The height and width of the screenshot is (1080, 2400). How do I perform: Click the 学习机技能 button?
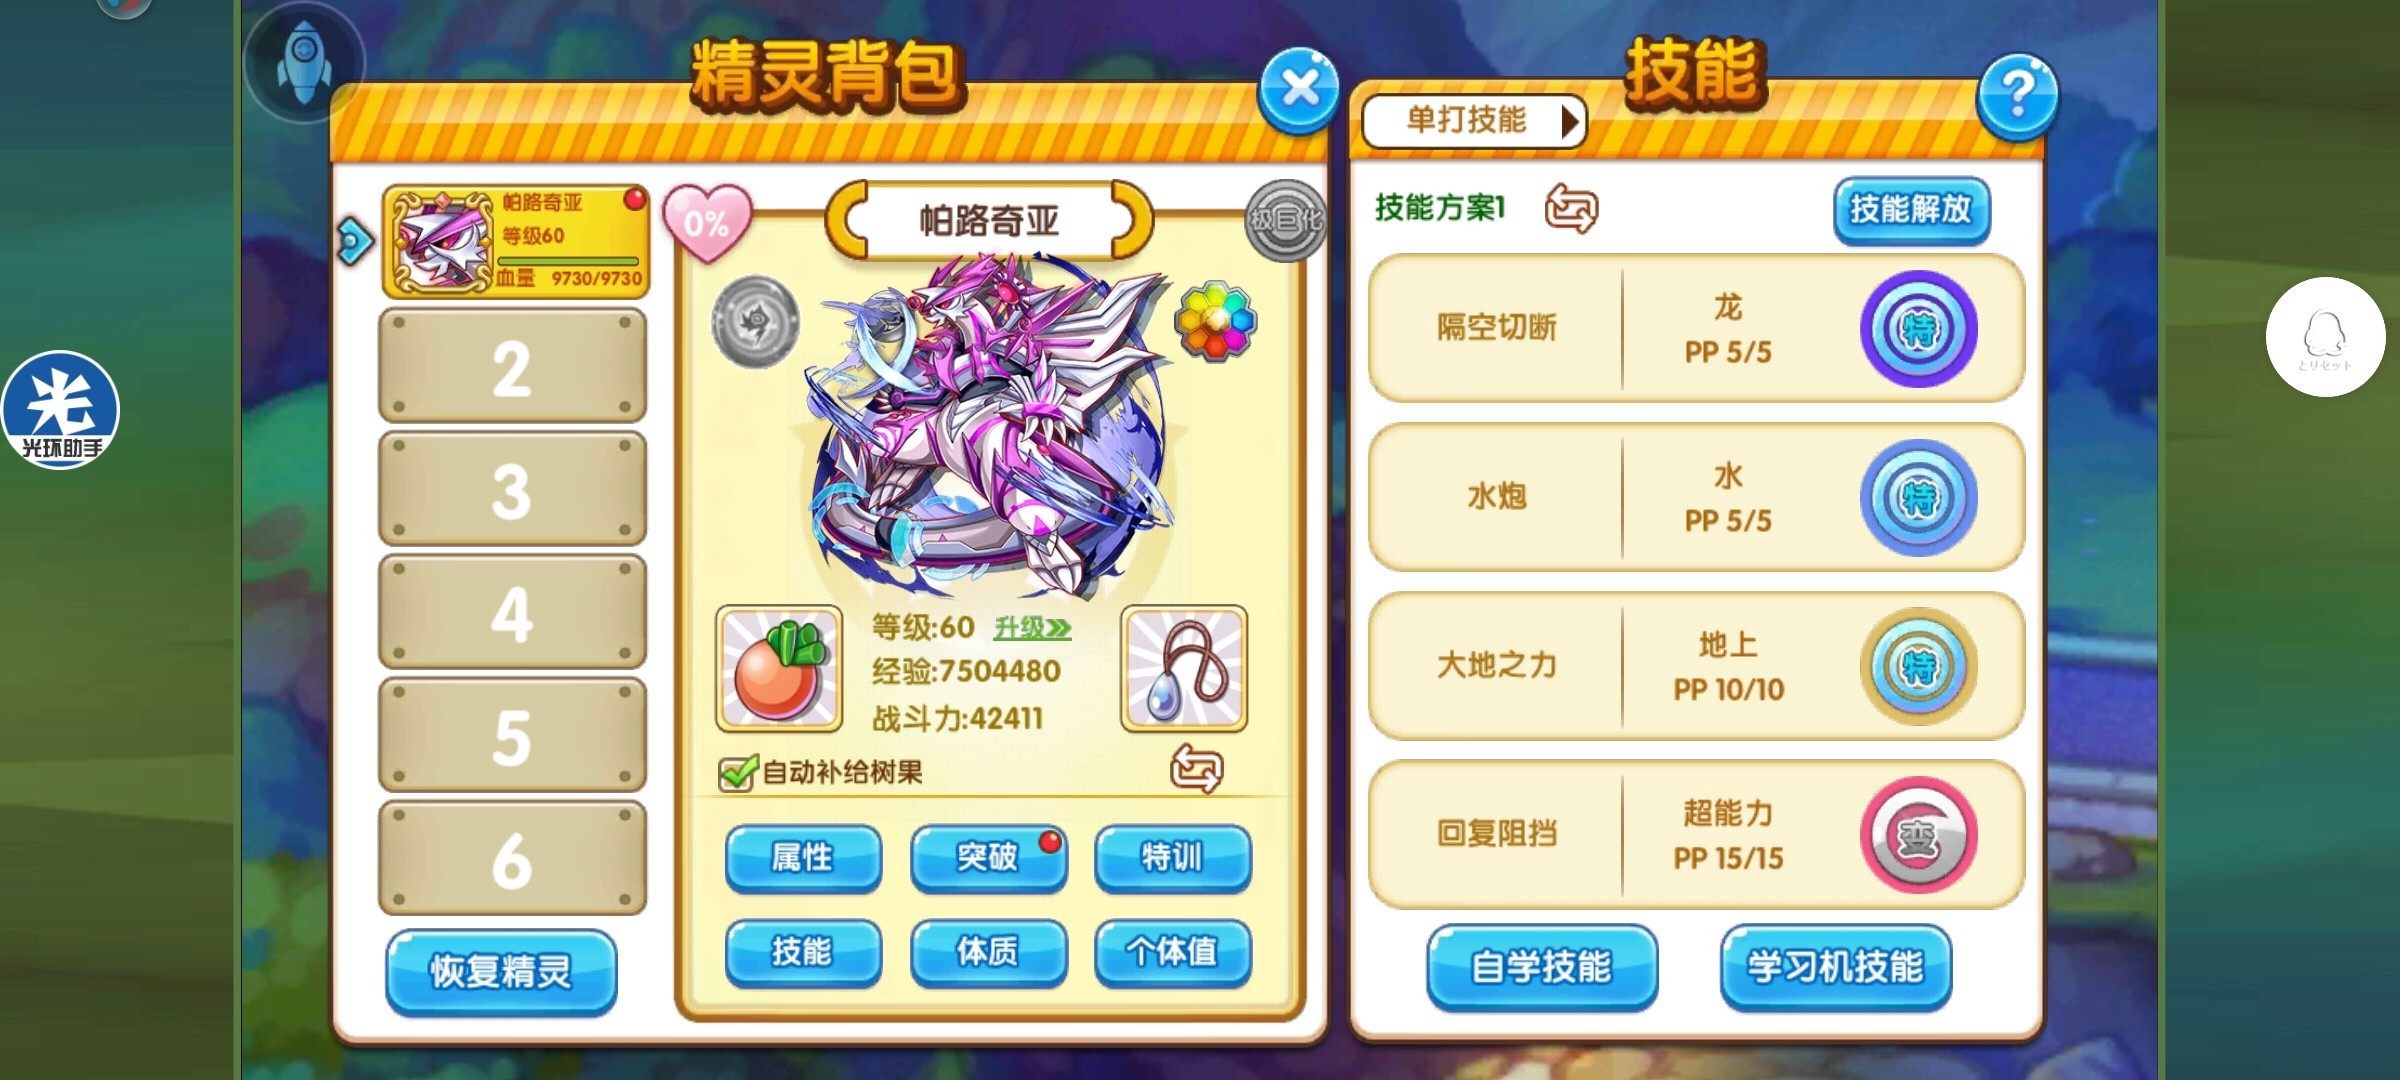pyautogui.click(x=1835, y=967)
